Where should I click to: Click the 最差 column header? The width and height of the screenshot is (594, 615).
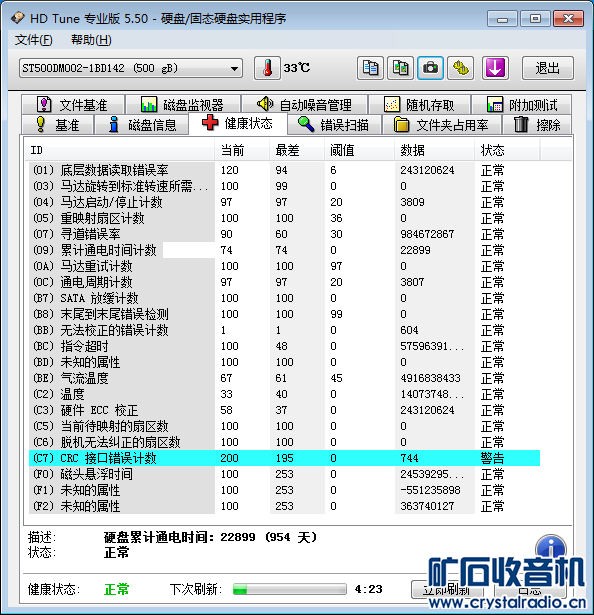(297, 150)
